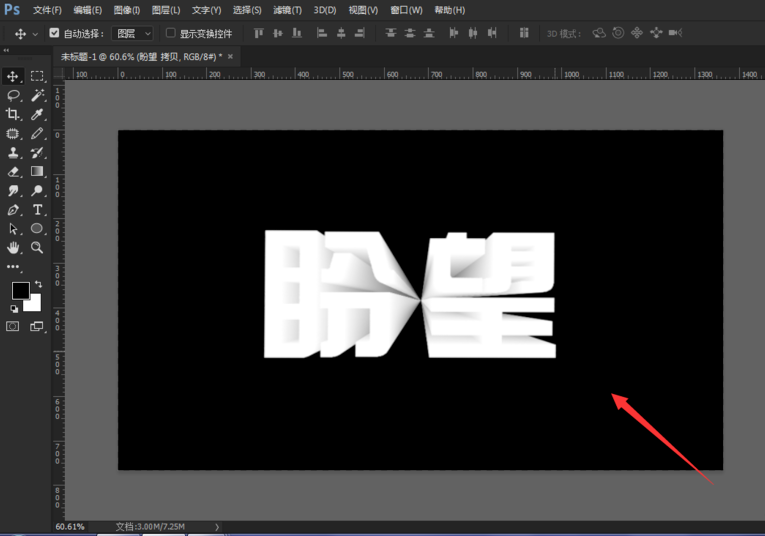Activate the Zoom magnifier tool
The image size is (765, 536).
(38, 247)
